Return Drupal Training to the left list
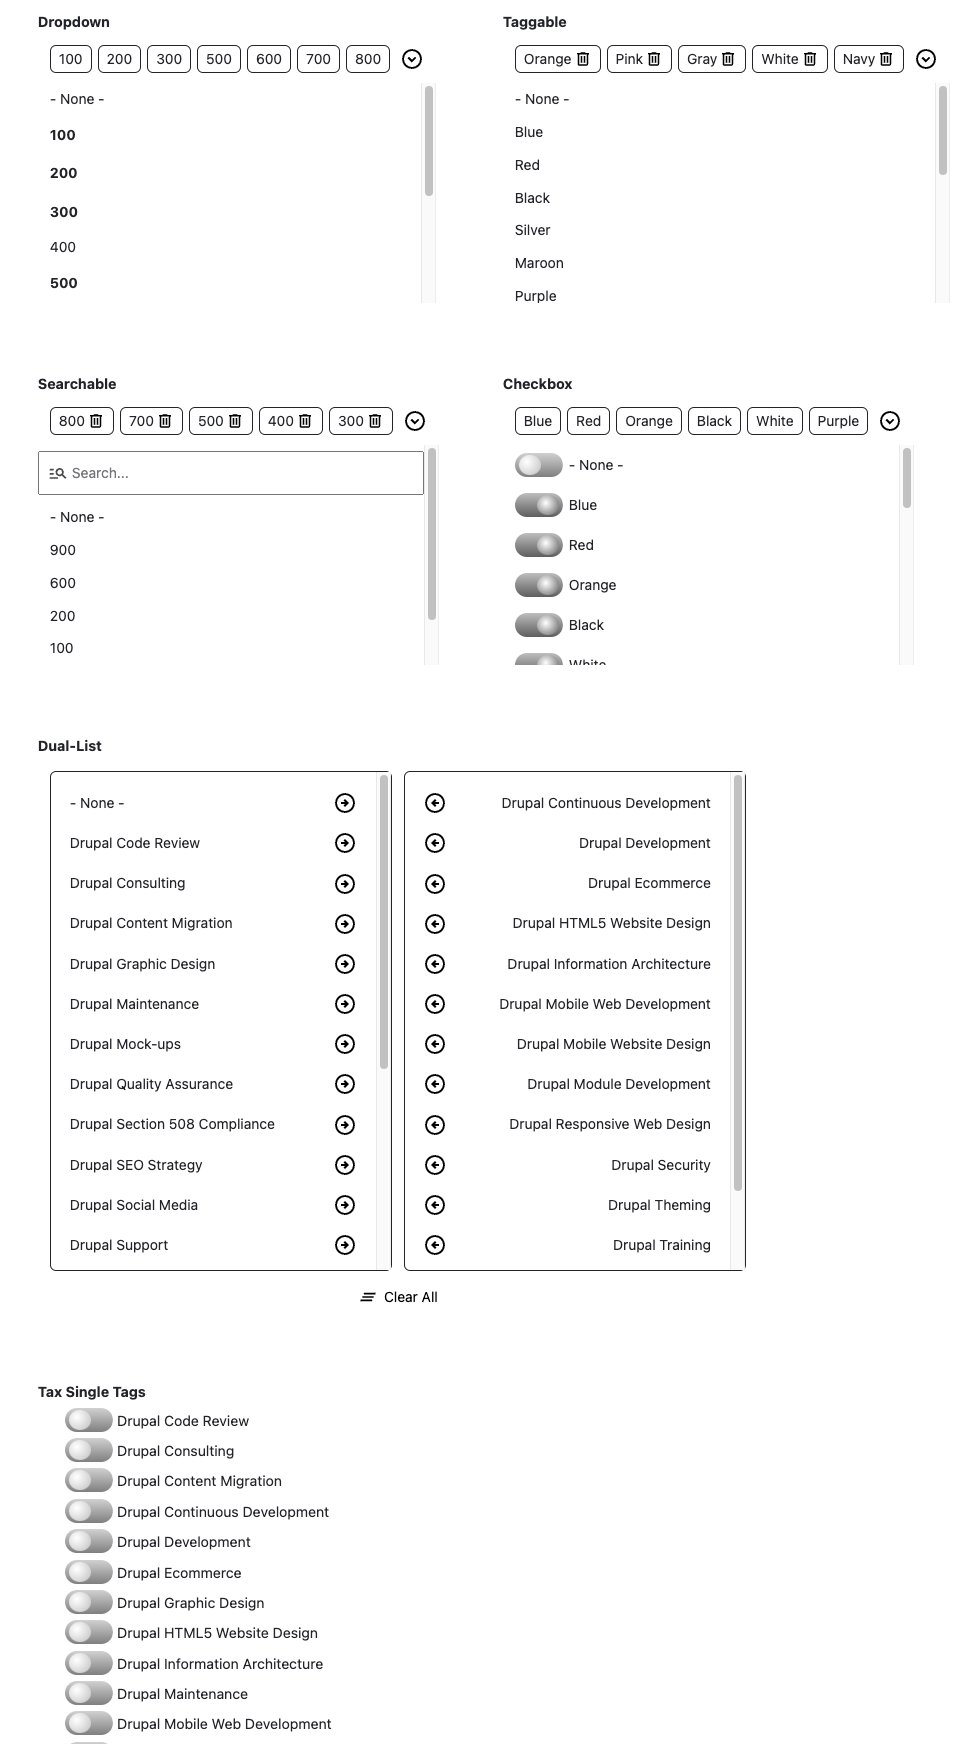The height and width of the screenshot is (1744, 979). [436, 1245]
